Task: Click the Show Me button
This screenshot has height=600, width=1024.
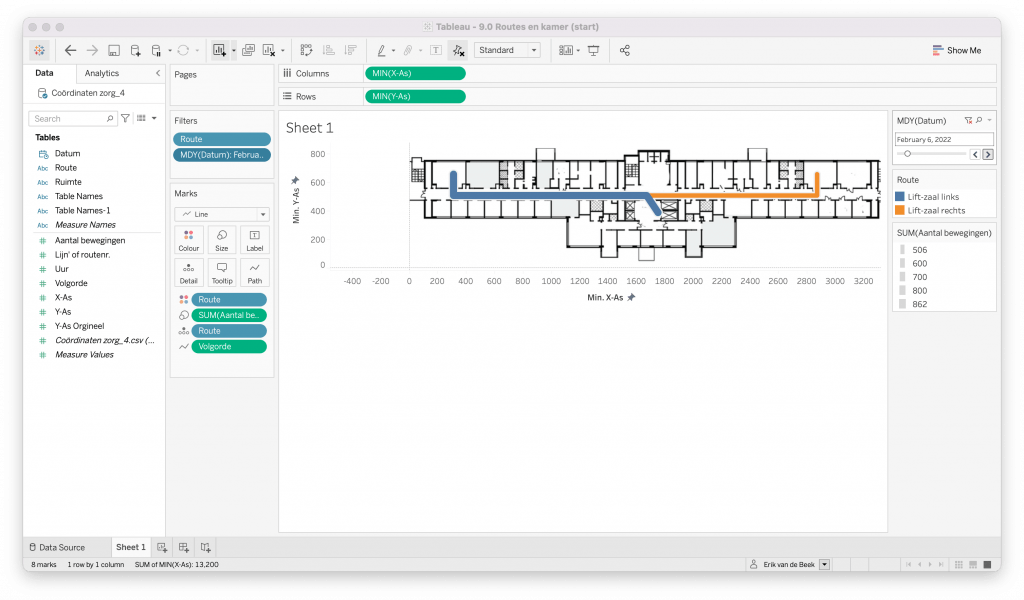Action: [956, 50]
